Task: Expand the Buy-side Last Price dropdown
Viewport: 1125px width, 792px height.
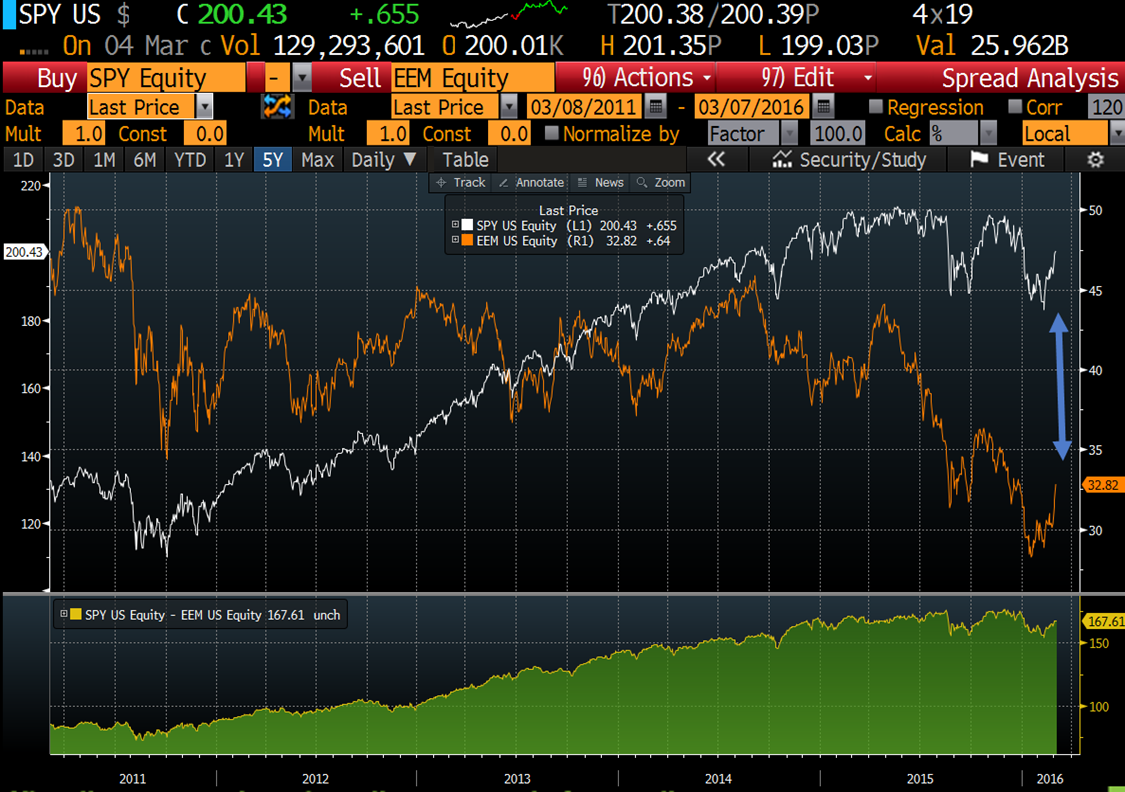Action: coord(204,107)
